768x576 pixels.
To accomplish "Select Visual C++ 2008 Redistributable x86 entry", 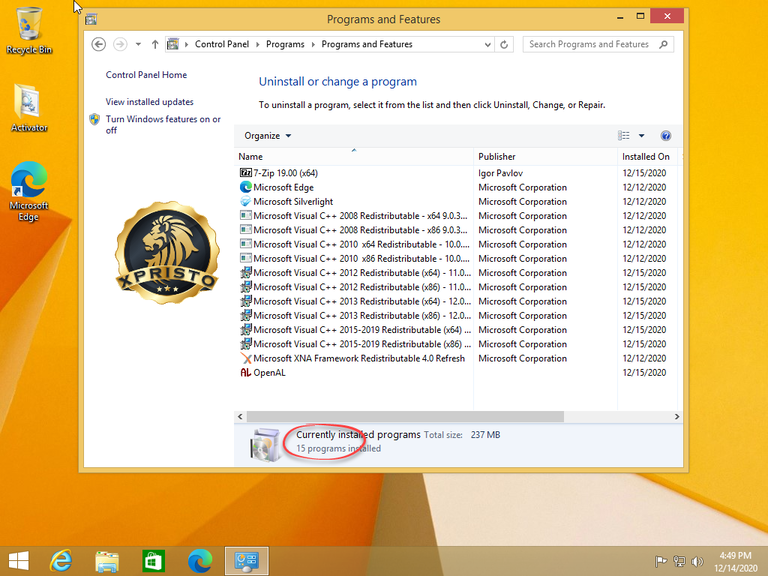I will point(458,230).
